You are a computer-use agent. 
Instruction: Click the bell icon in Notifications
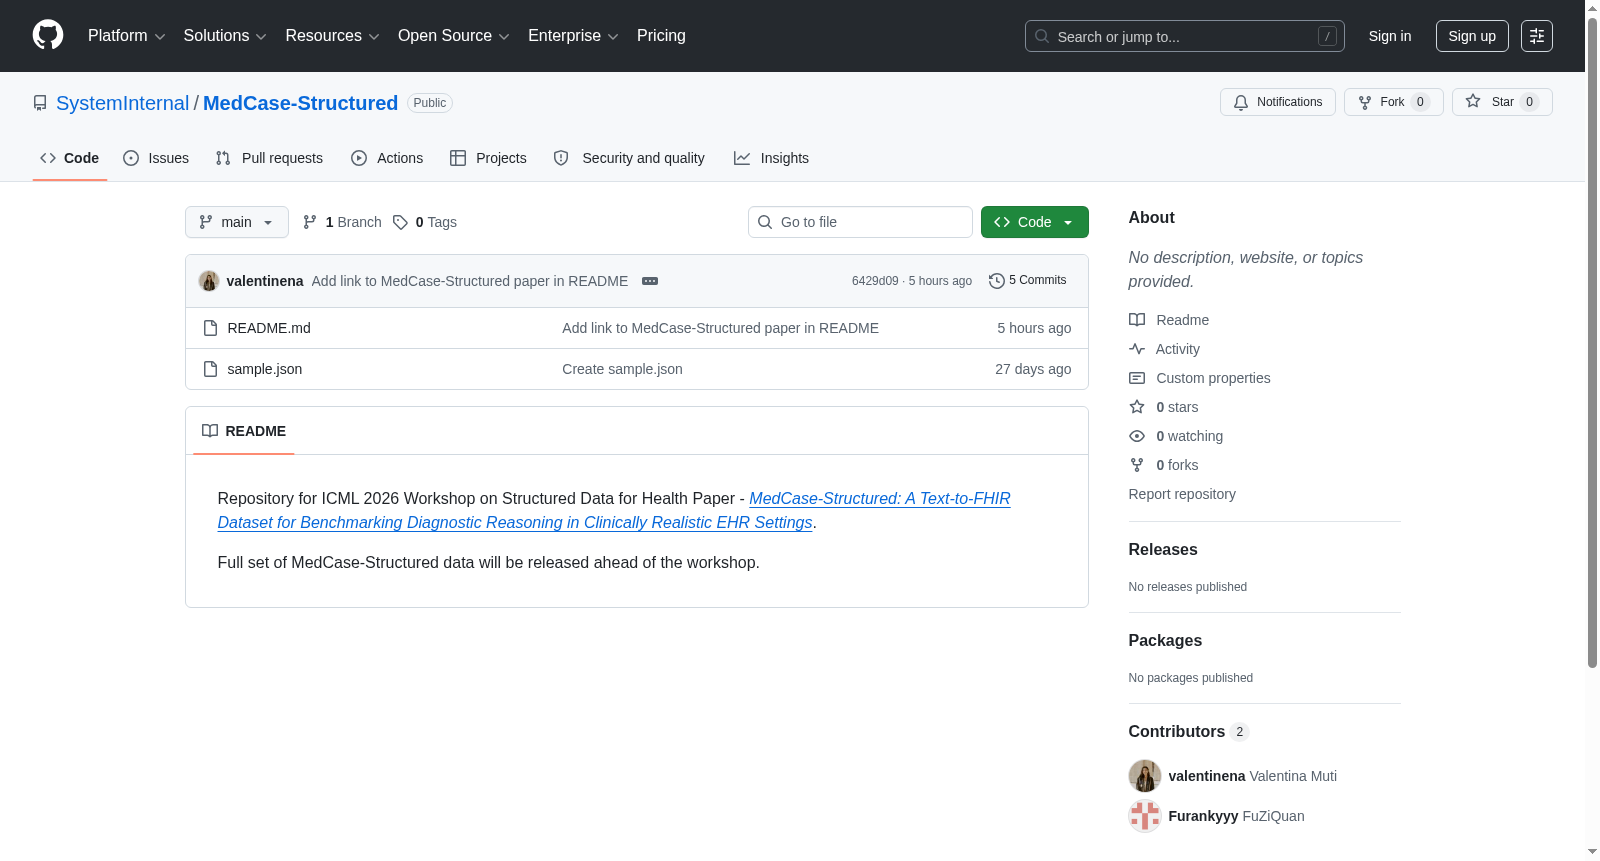[x=1241, y=102]
